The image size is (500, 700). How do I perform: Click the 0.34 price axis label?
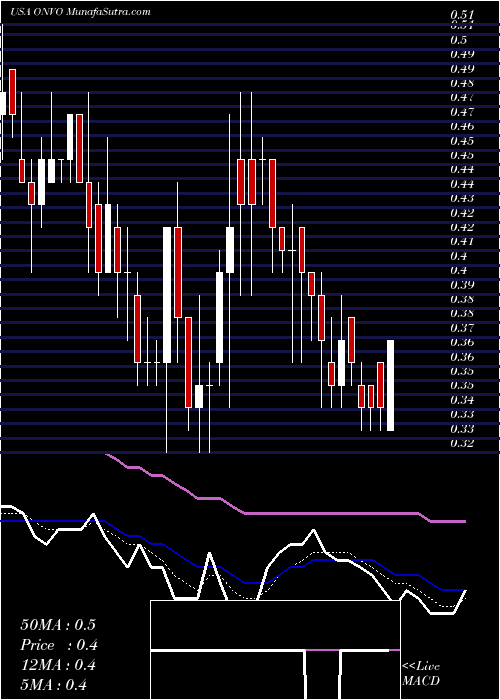[461, 400]
